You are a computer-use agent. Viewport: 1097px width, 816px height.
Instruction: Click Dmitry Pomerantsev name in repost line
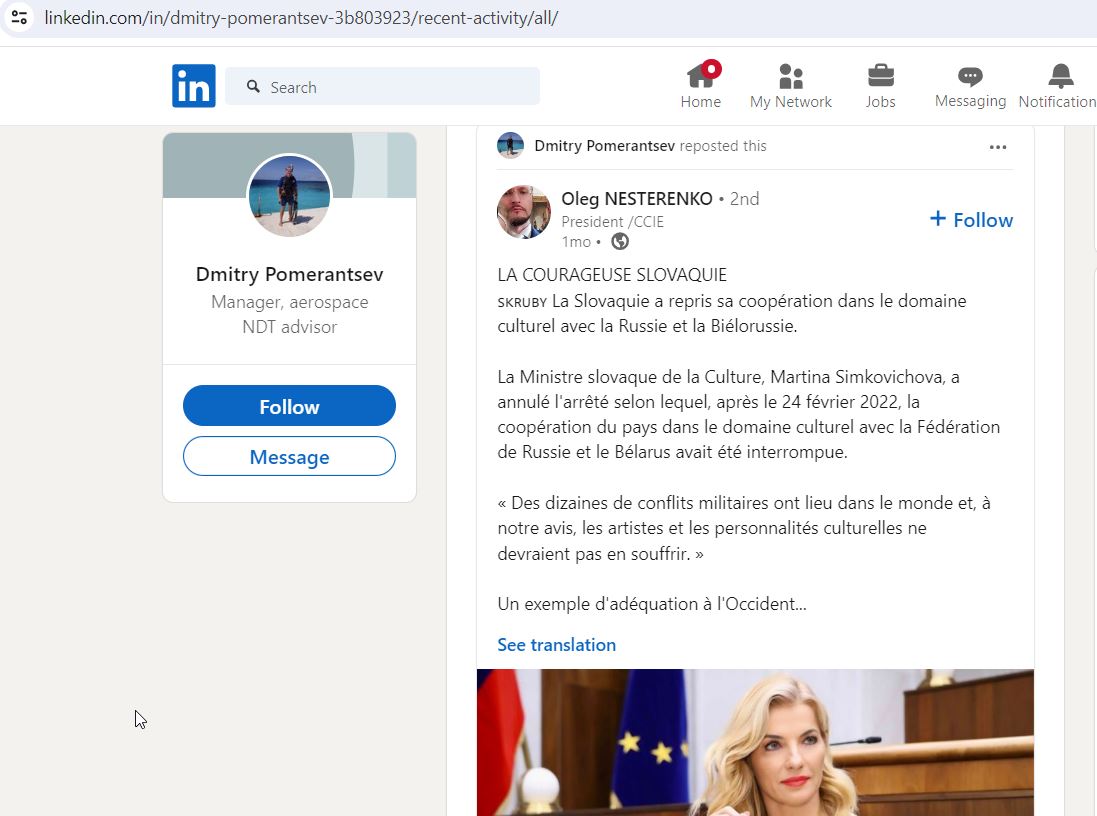tap(604, 146)
